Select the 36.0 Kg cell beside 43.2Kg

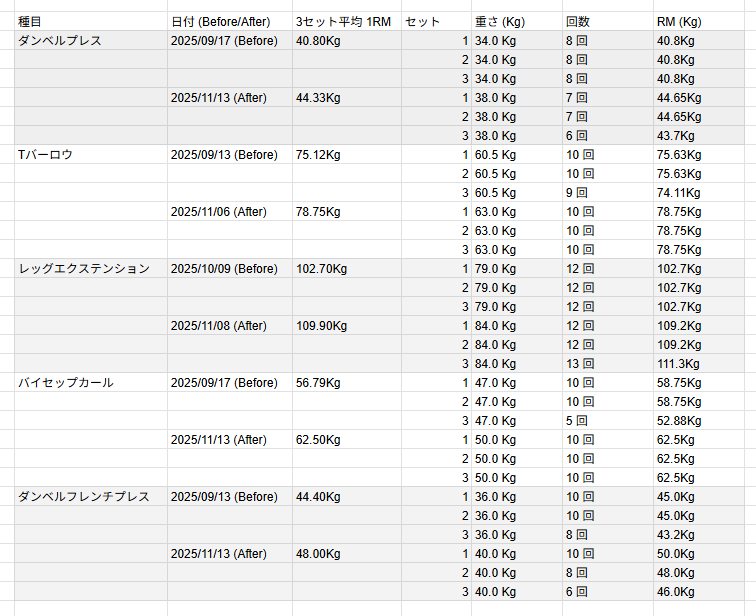pos(517,535)
